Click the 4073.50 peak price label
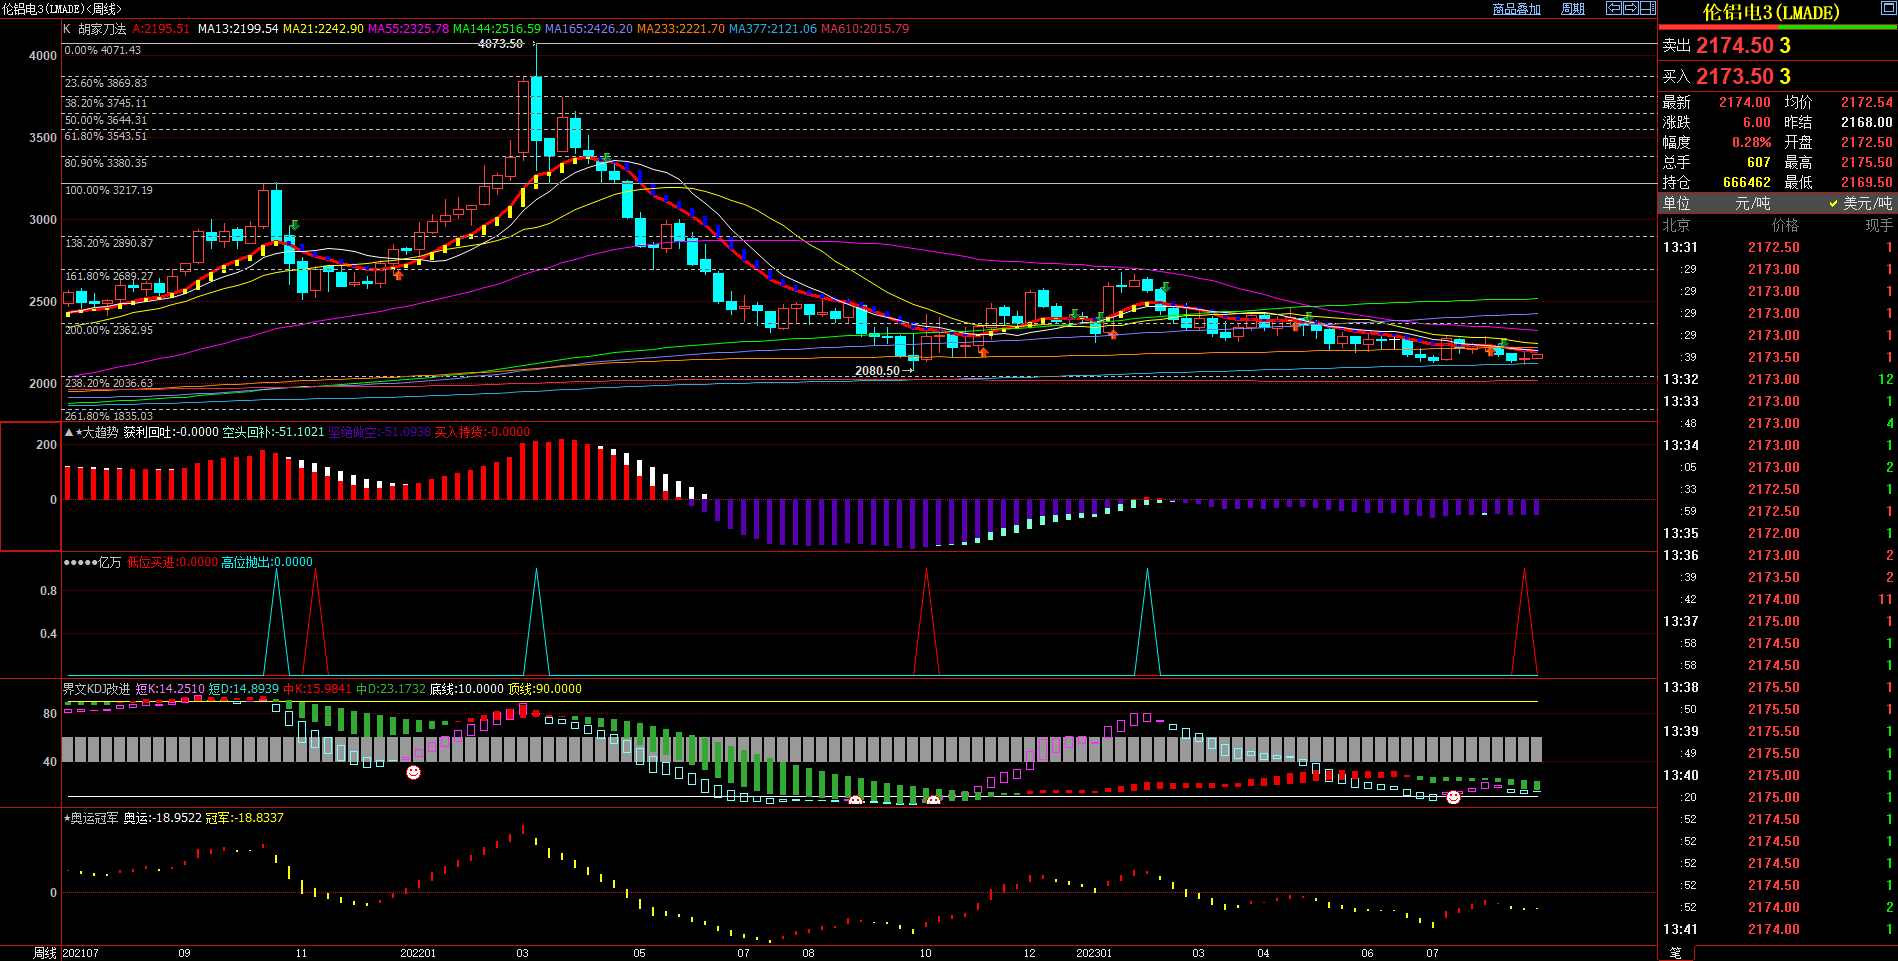 [x=500, y=44]
